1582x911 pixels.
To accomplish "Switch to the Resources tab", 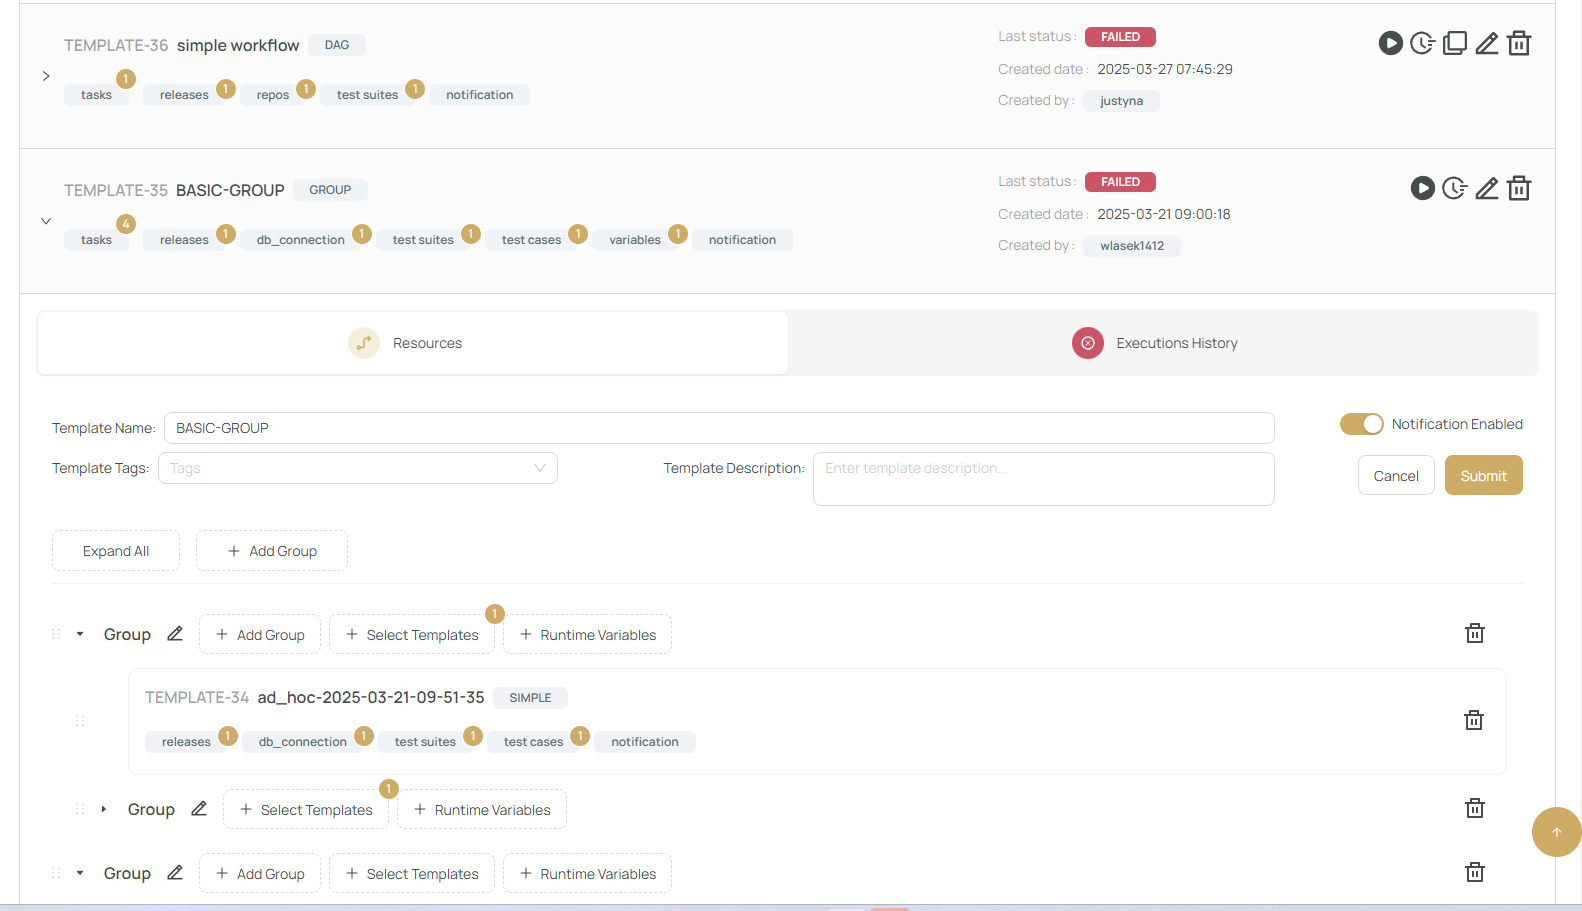I will point(412,343).
